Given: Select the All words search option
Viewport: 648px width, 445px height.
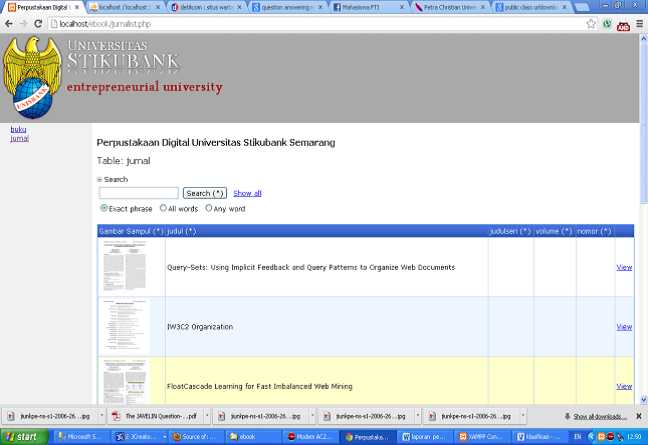Looking at the screenshot, I should click(163, 209).
